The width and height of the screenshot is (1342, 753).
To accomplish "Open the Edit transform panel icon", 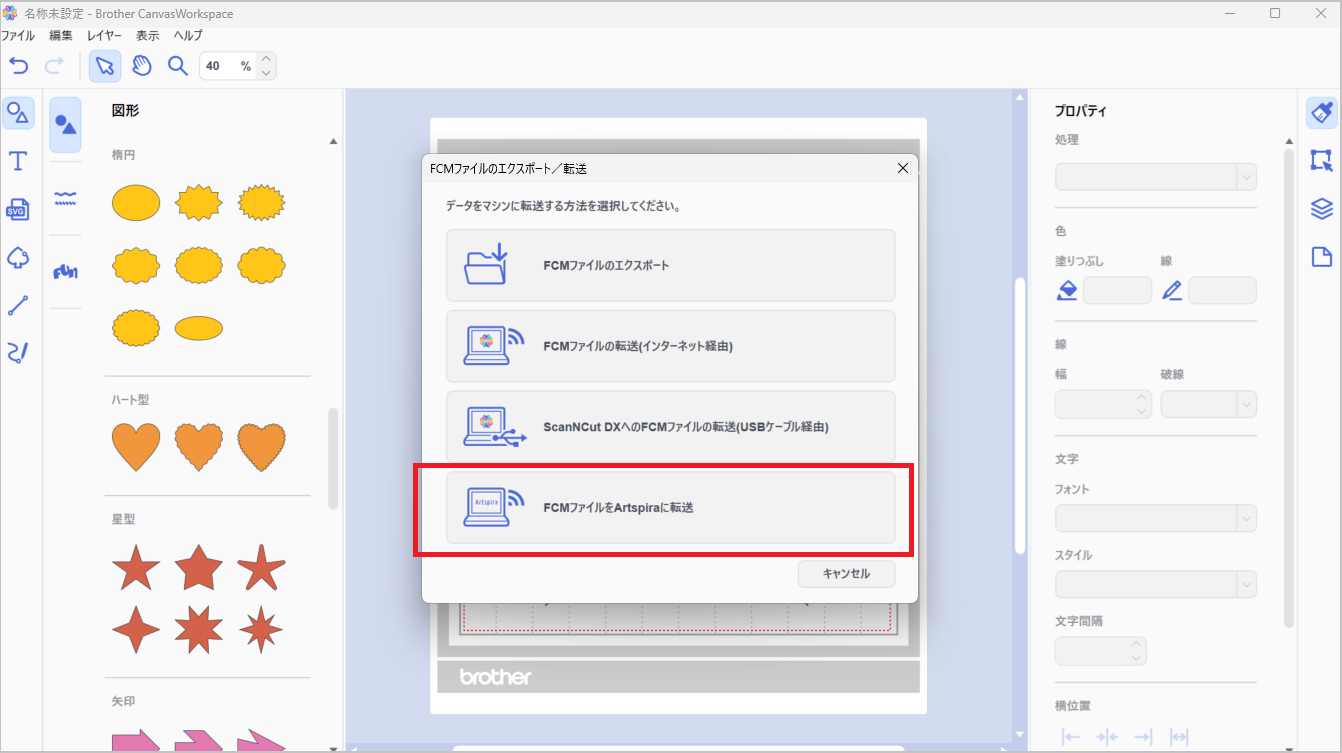I will tap(1322, 160).
